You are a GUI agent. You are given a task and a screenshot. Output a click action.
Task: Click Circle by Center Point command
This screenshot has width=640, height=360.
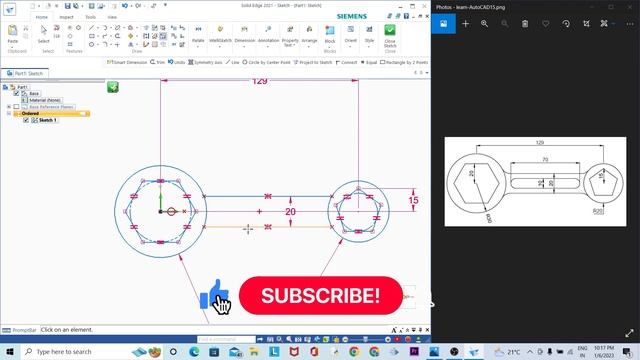click(x=266, y=62)
